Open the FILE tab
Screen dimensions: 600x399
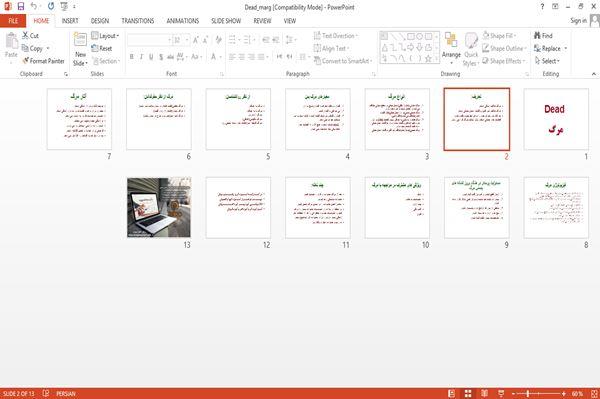[x=13, y=21]
